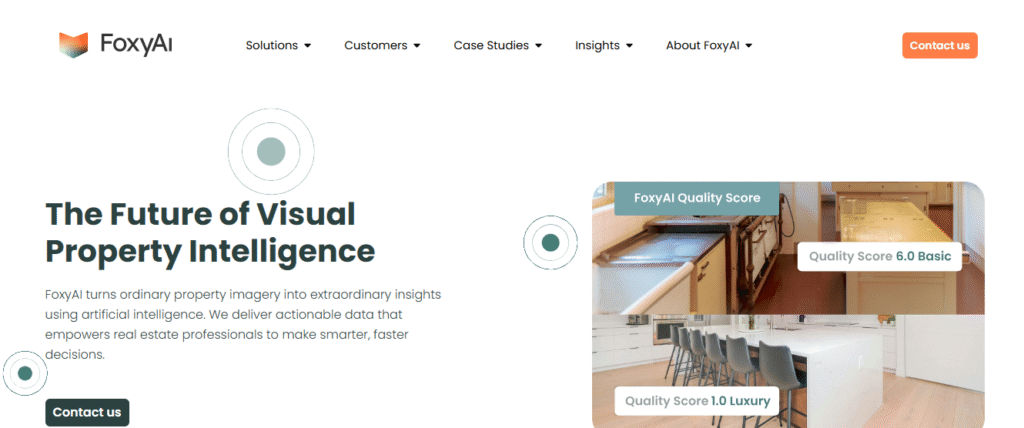The image size is (1024, 428).
Task: Click the FoxyAI description paragraph
Action: pos(243,325)
